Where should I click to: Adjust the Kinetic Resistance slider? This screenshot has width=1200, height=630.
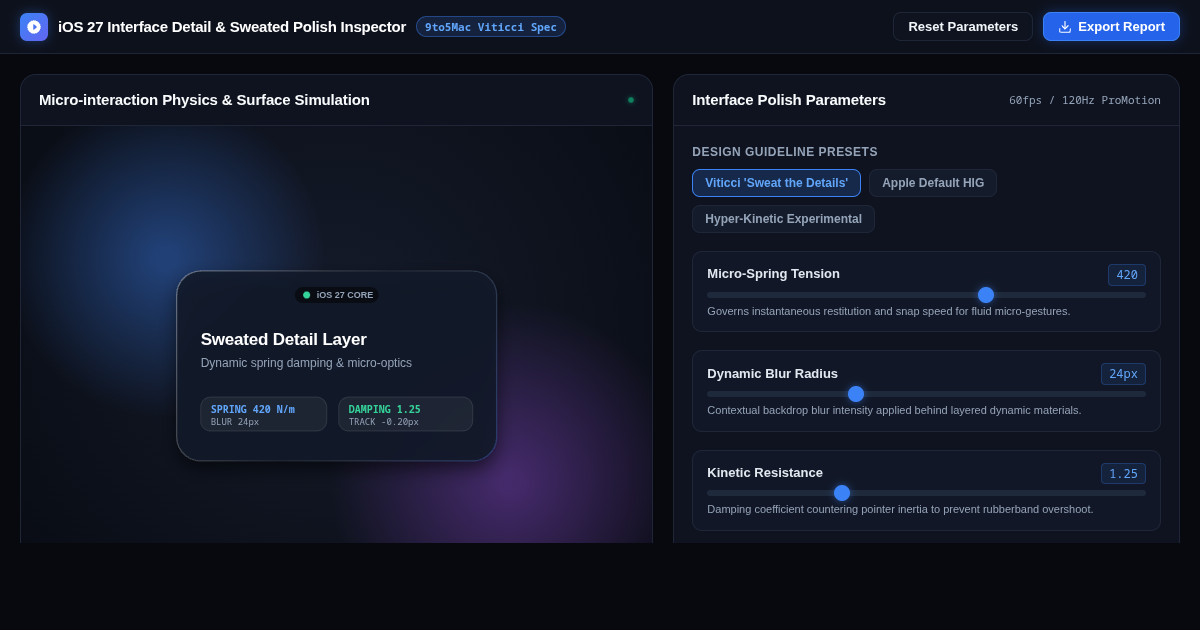pos(926,493)
